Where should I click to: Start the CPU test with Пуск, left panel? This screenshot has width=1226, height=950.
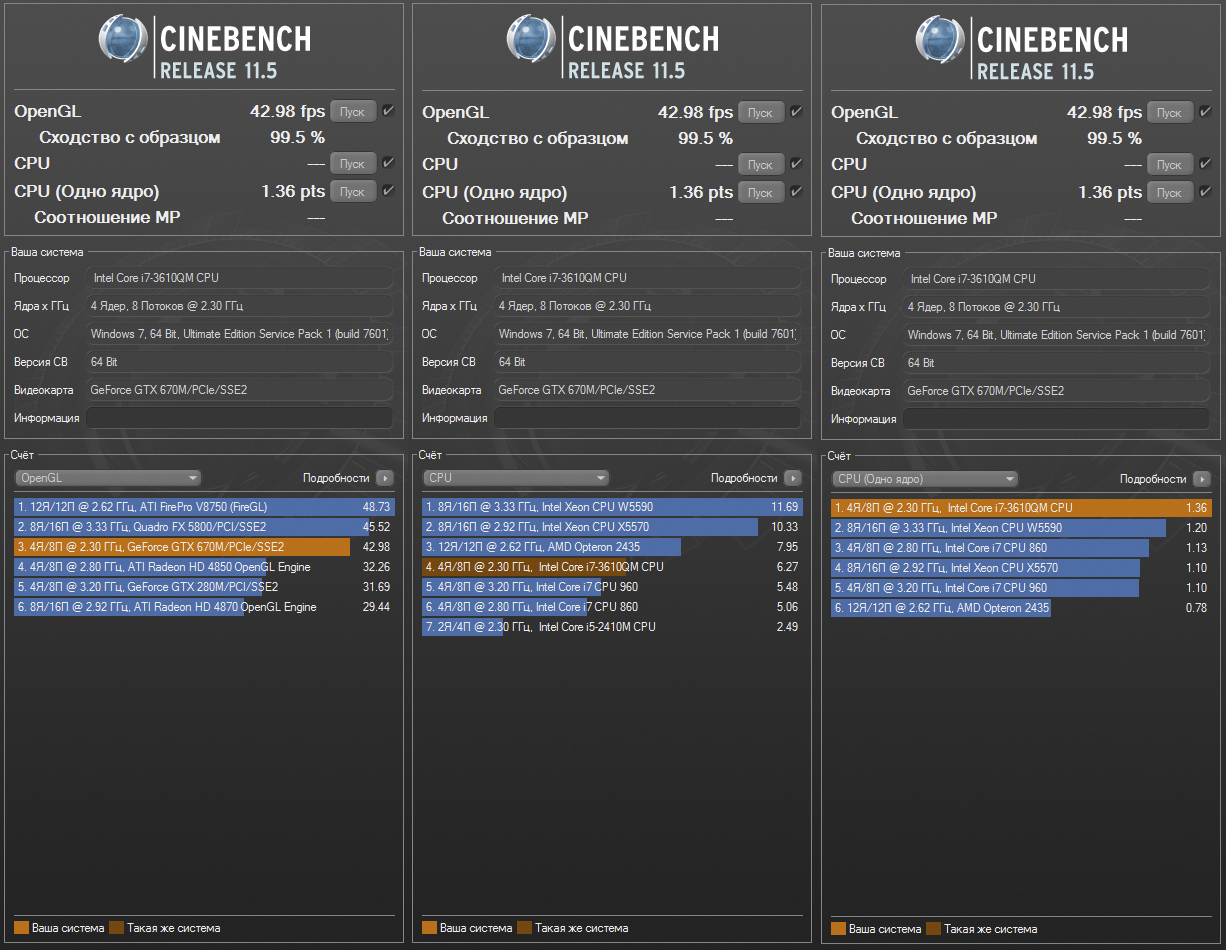point(353,163)
